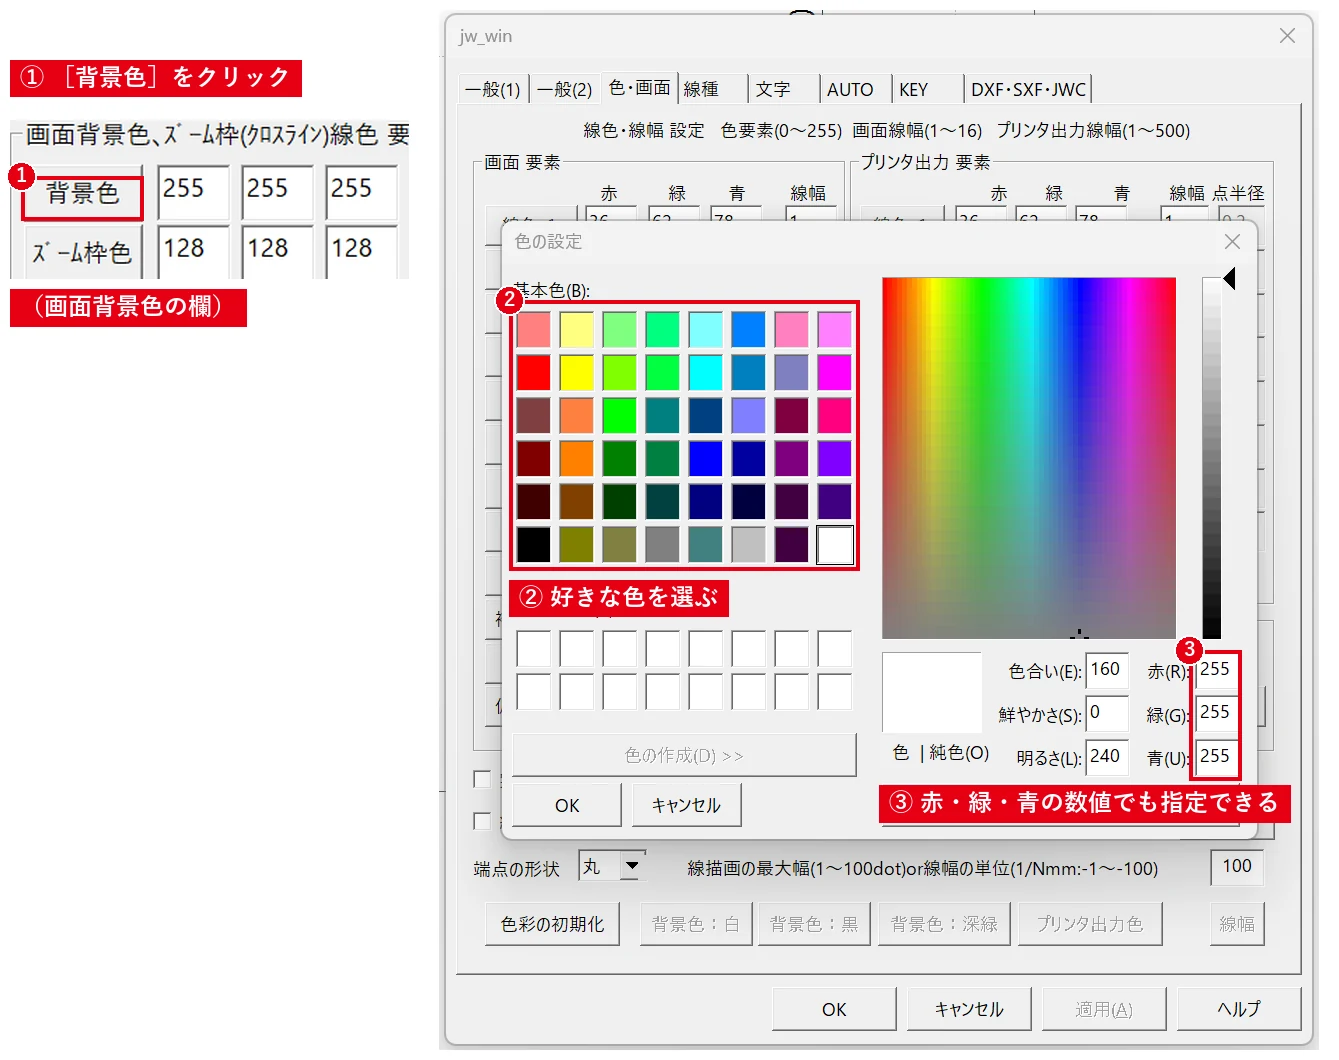This screenshot has height=1060, width=1339.
Task: Select the AUTO tab
Action: tap(855, 90)
